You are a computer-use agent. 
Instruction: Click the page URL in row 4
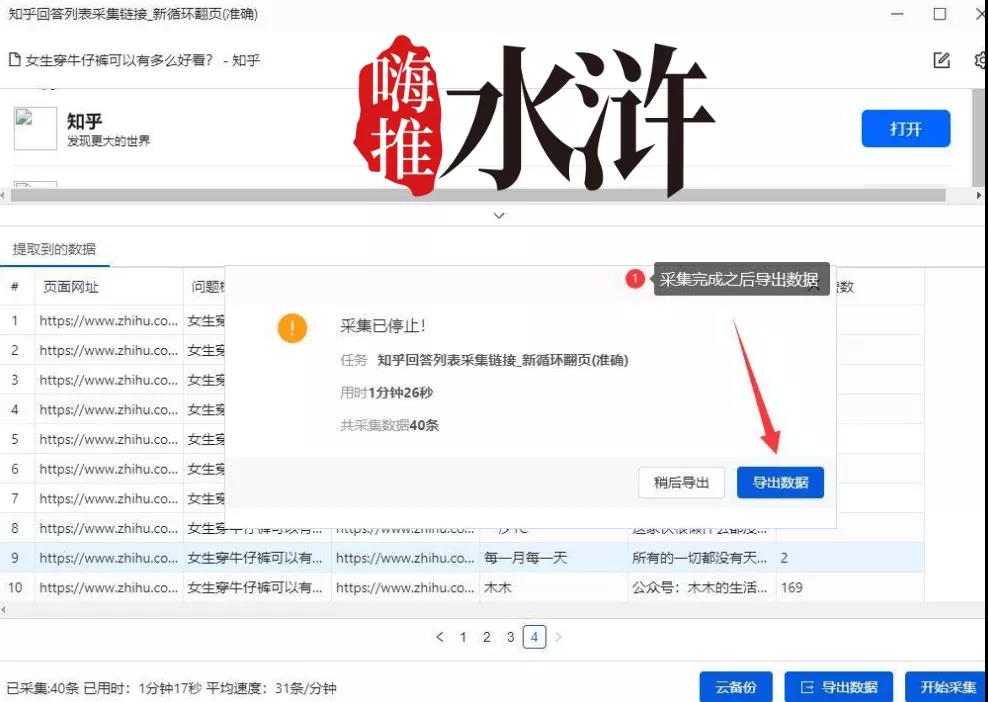[x=108, y=410]
